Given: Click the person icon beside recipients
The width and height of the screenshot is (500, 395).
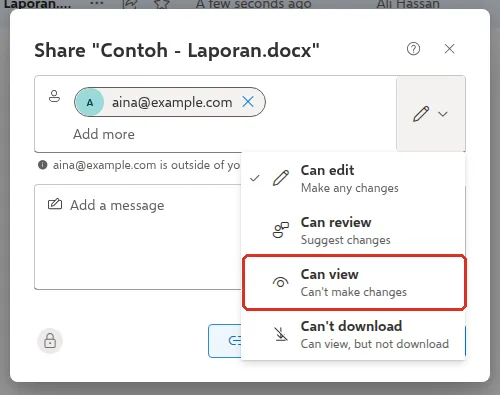Looking at the screenshot, I should click(x=54, y=96).
